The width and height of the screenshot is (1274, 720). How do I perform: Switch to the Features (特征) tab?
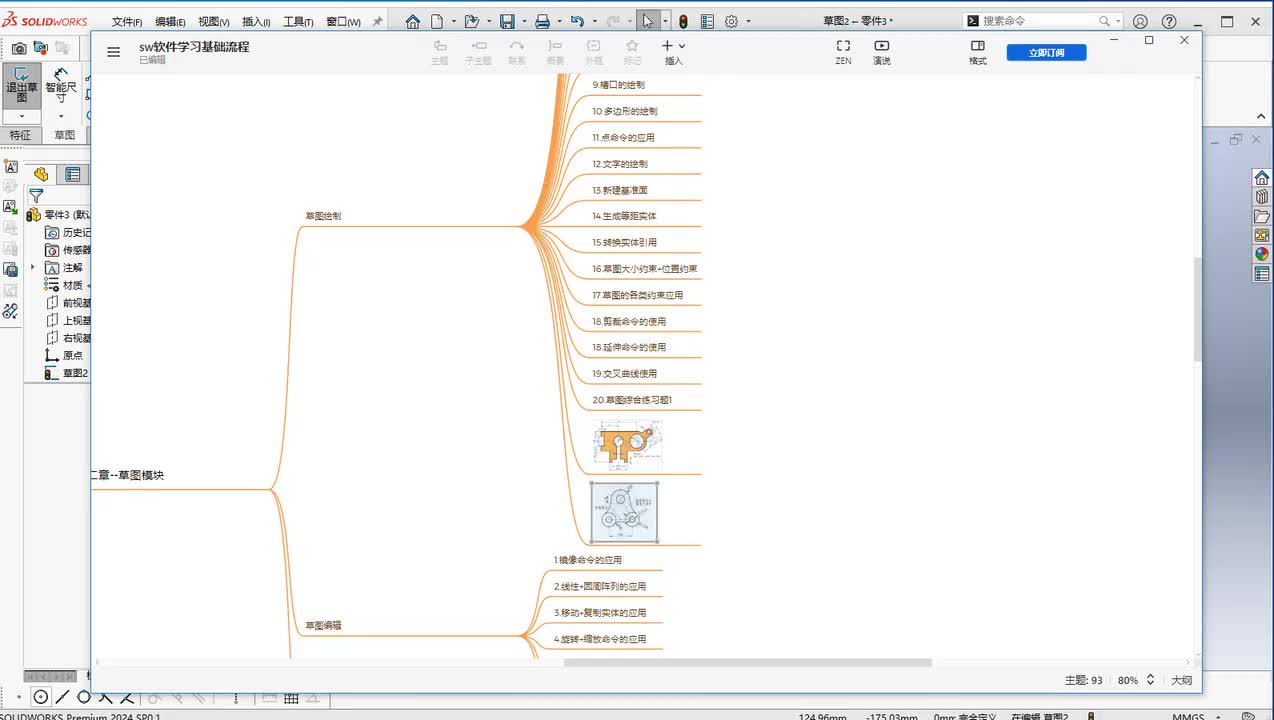click(20, 135)
